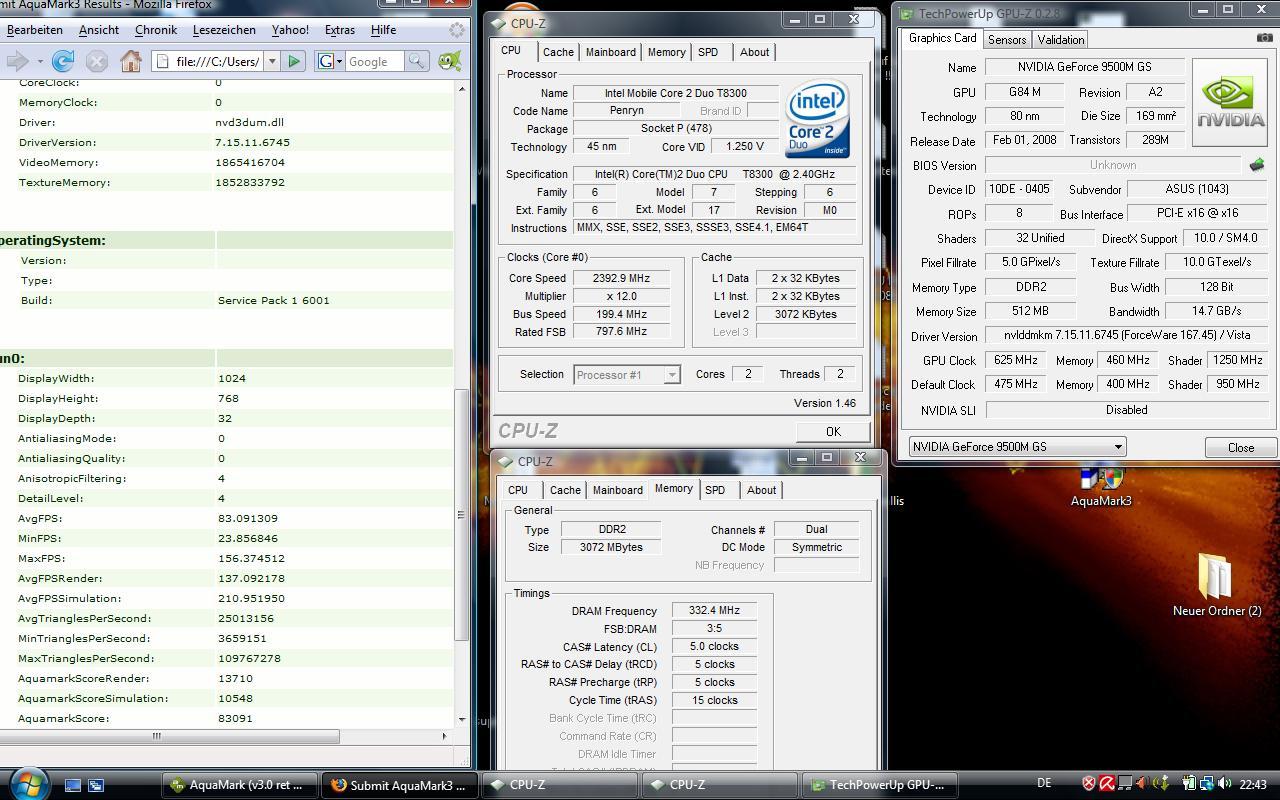This screenshot has height=800, width=1280.
Task: Open the forward history dropdown arrow
Action: pos(42,62)
